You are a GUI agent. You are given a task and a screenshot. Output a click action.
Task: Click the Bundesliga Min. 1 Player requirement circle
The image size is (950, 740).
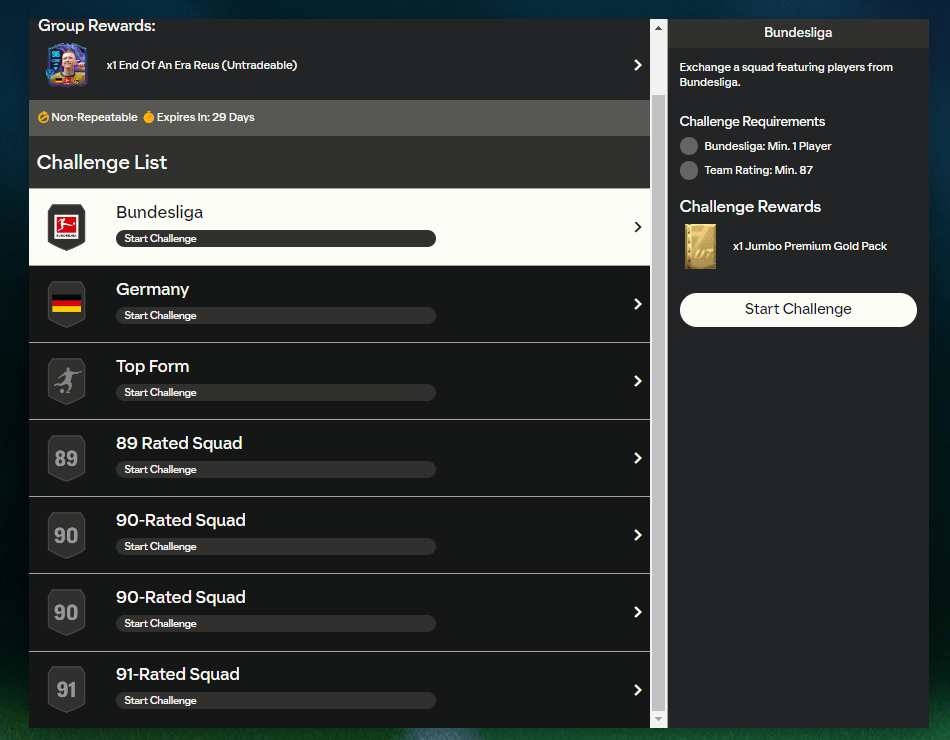[x=689, y=146]
